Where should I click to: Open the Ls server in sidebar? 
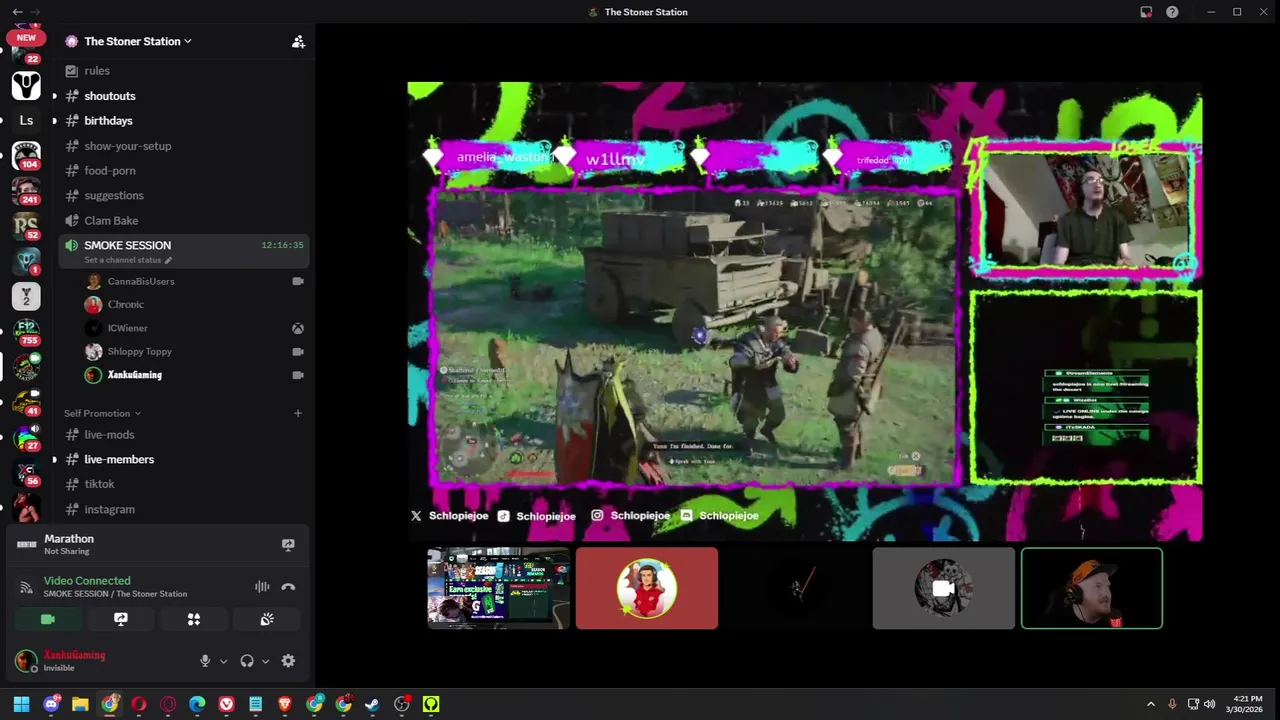point(26,121)
